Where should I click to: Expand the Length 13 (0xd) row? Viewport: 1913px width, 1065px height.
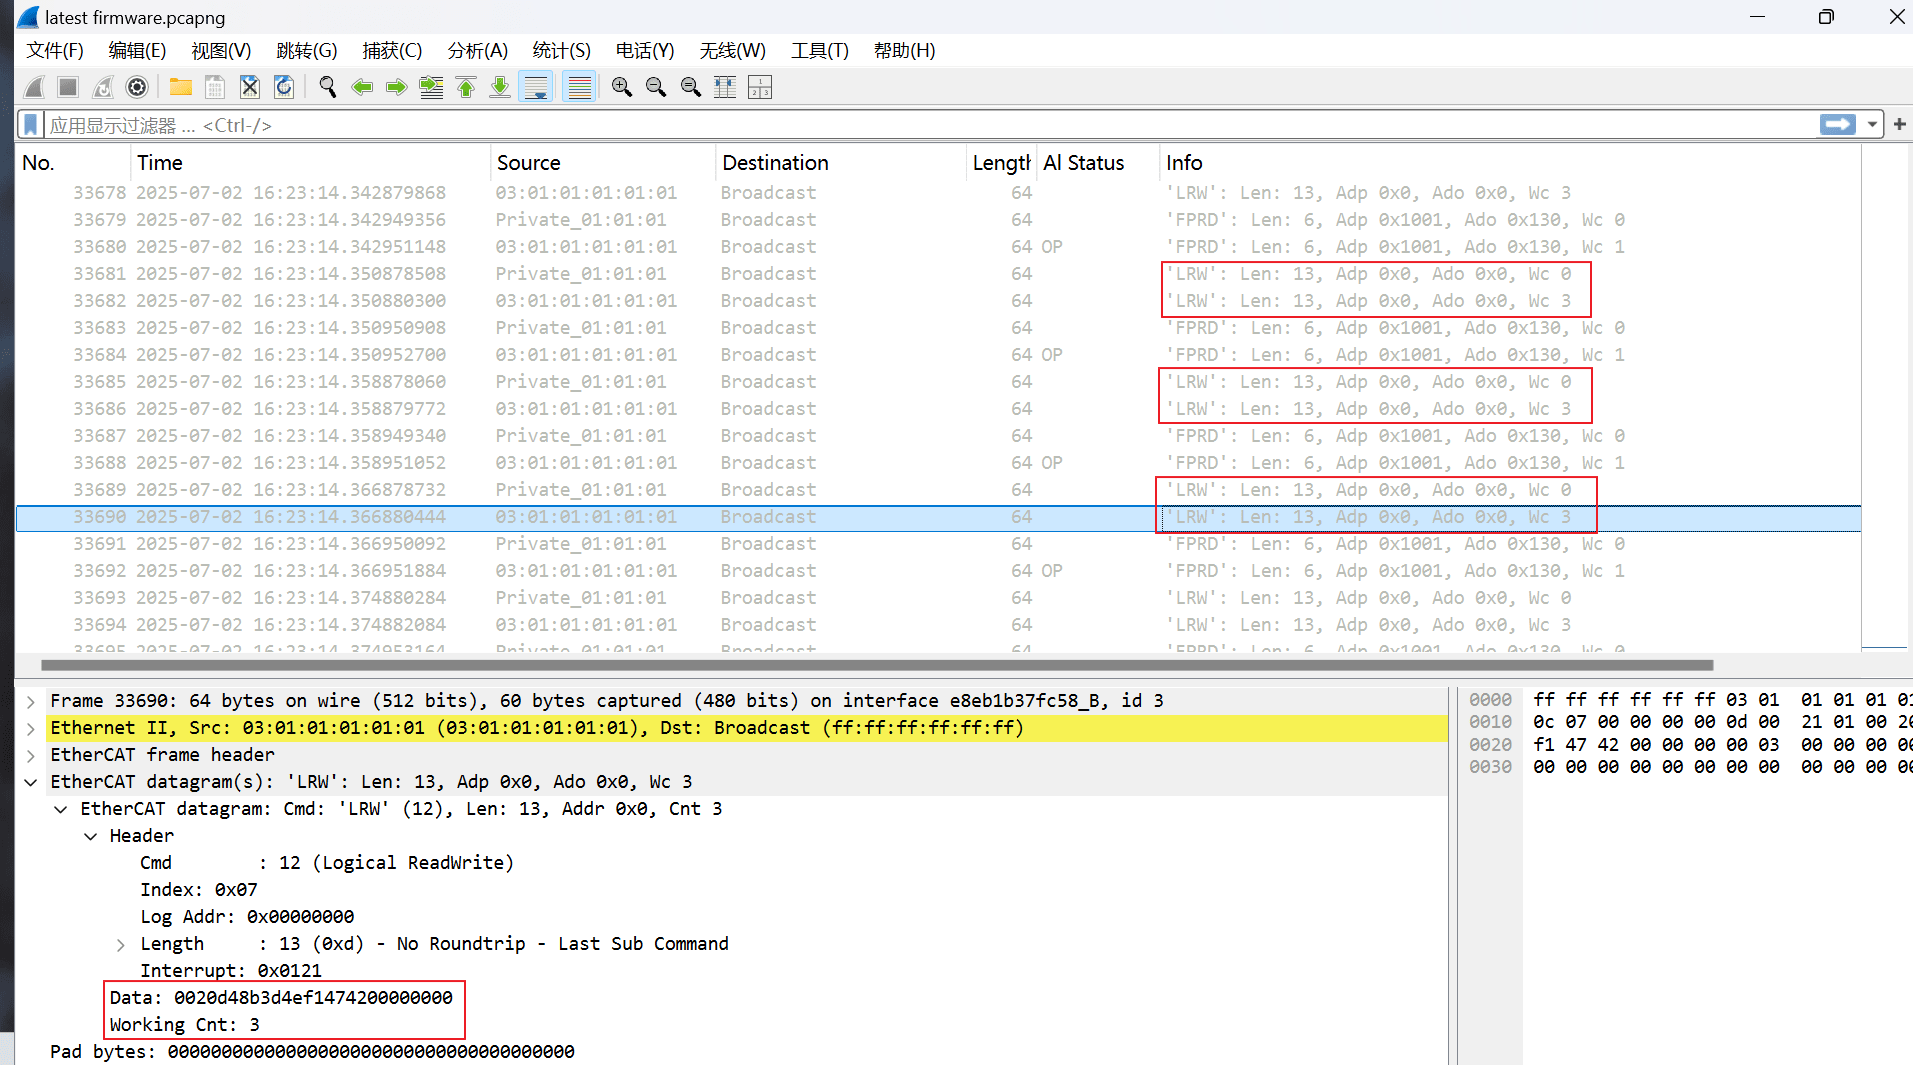coord(121,944)
